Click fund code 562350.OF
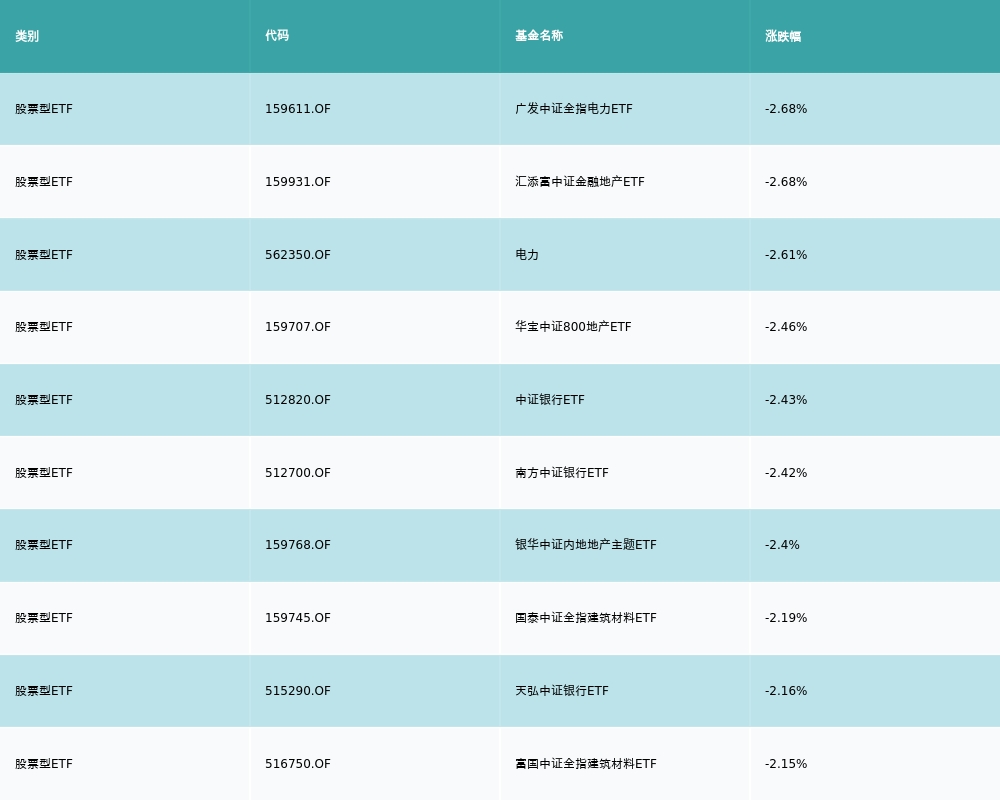The width and height of the screenshot is (1000, 800). (297, 255)
